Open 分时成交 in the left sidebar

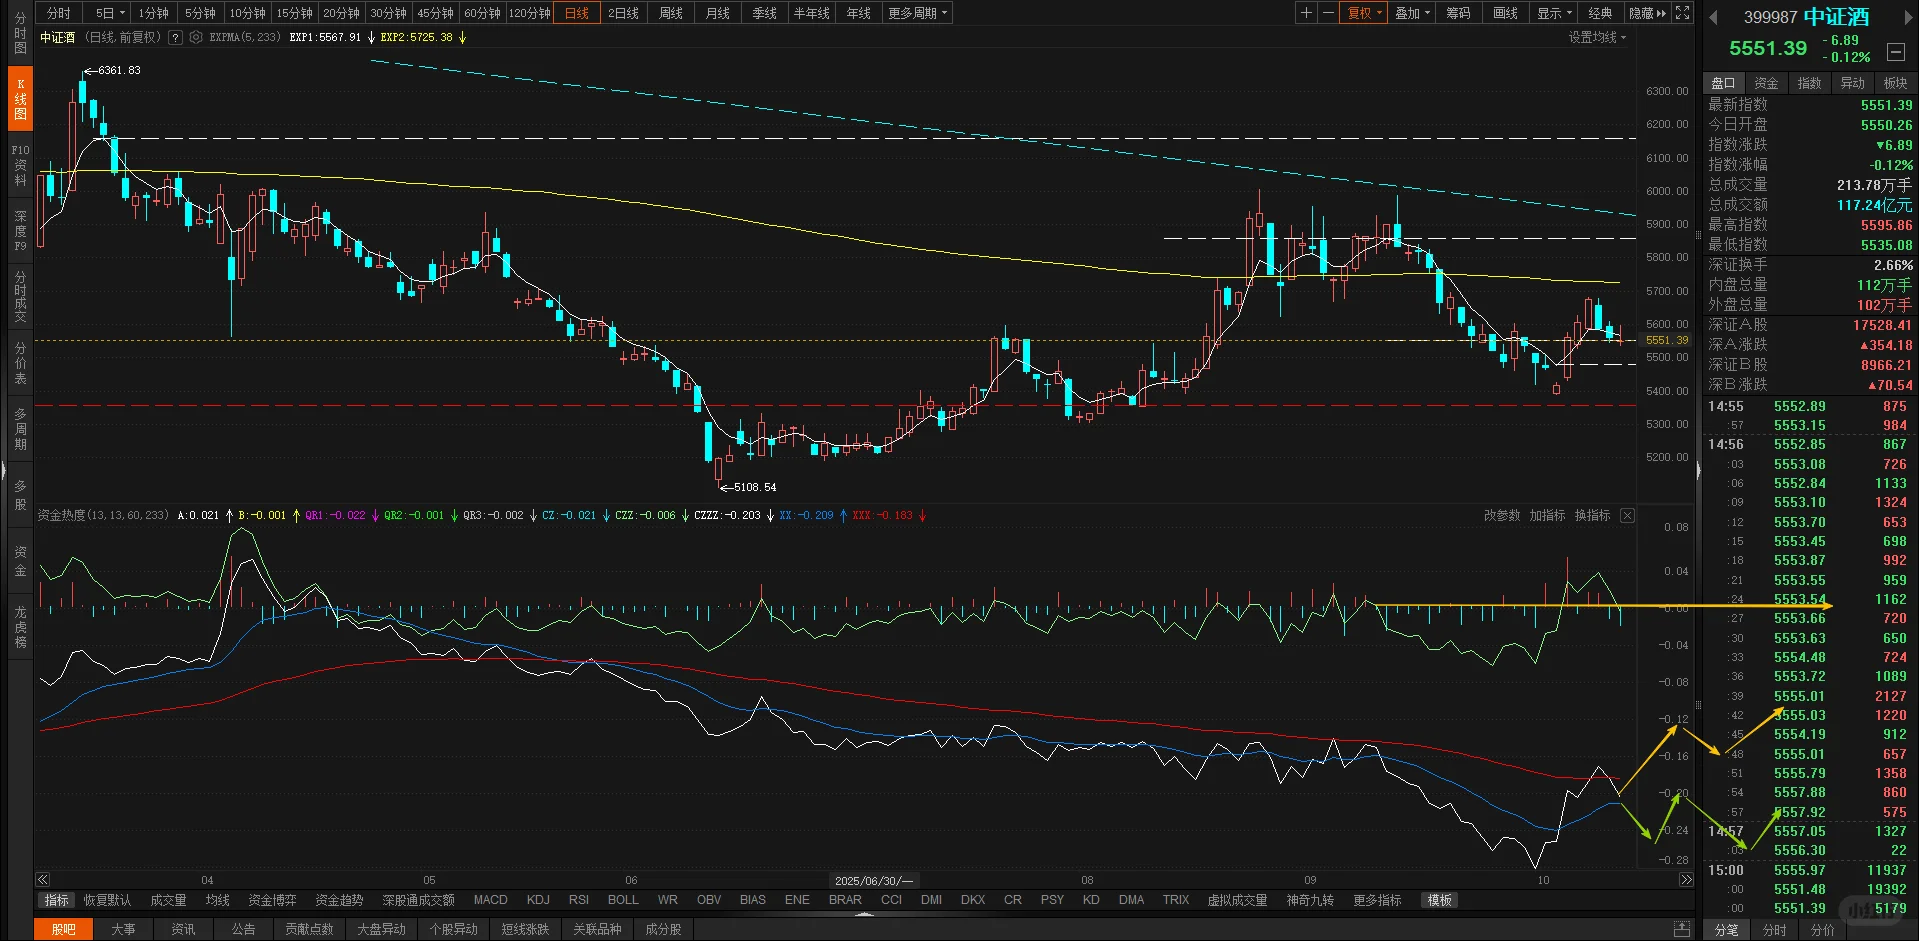20,297
